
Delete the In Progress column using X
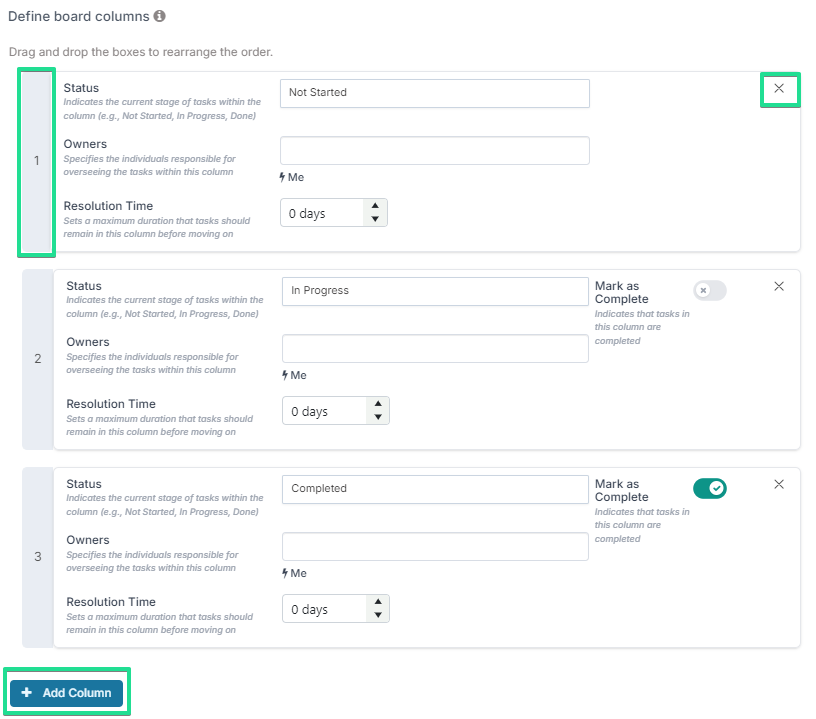click(779, 286)
